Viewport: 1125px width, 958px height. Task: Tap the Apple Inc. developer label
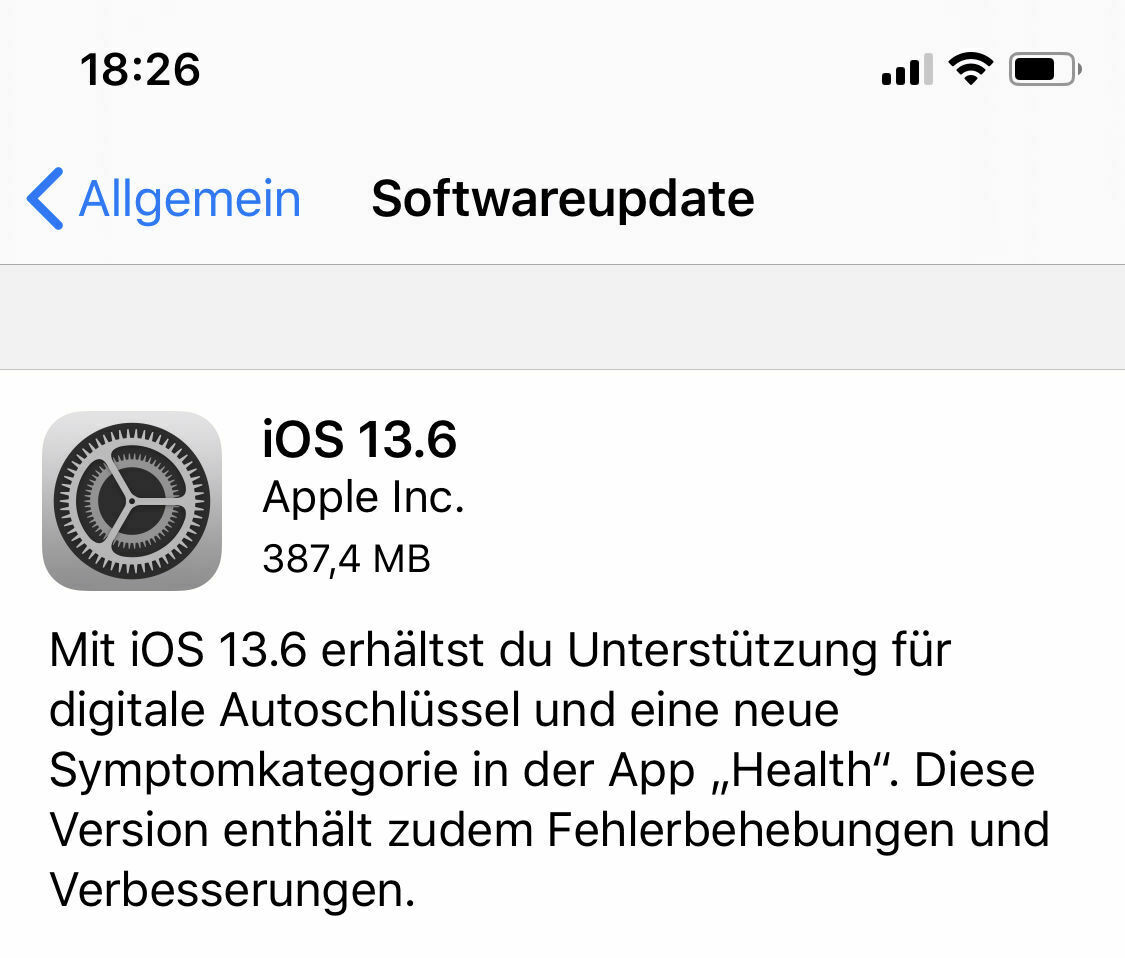click(x=364, y=497)
